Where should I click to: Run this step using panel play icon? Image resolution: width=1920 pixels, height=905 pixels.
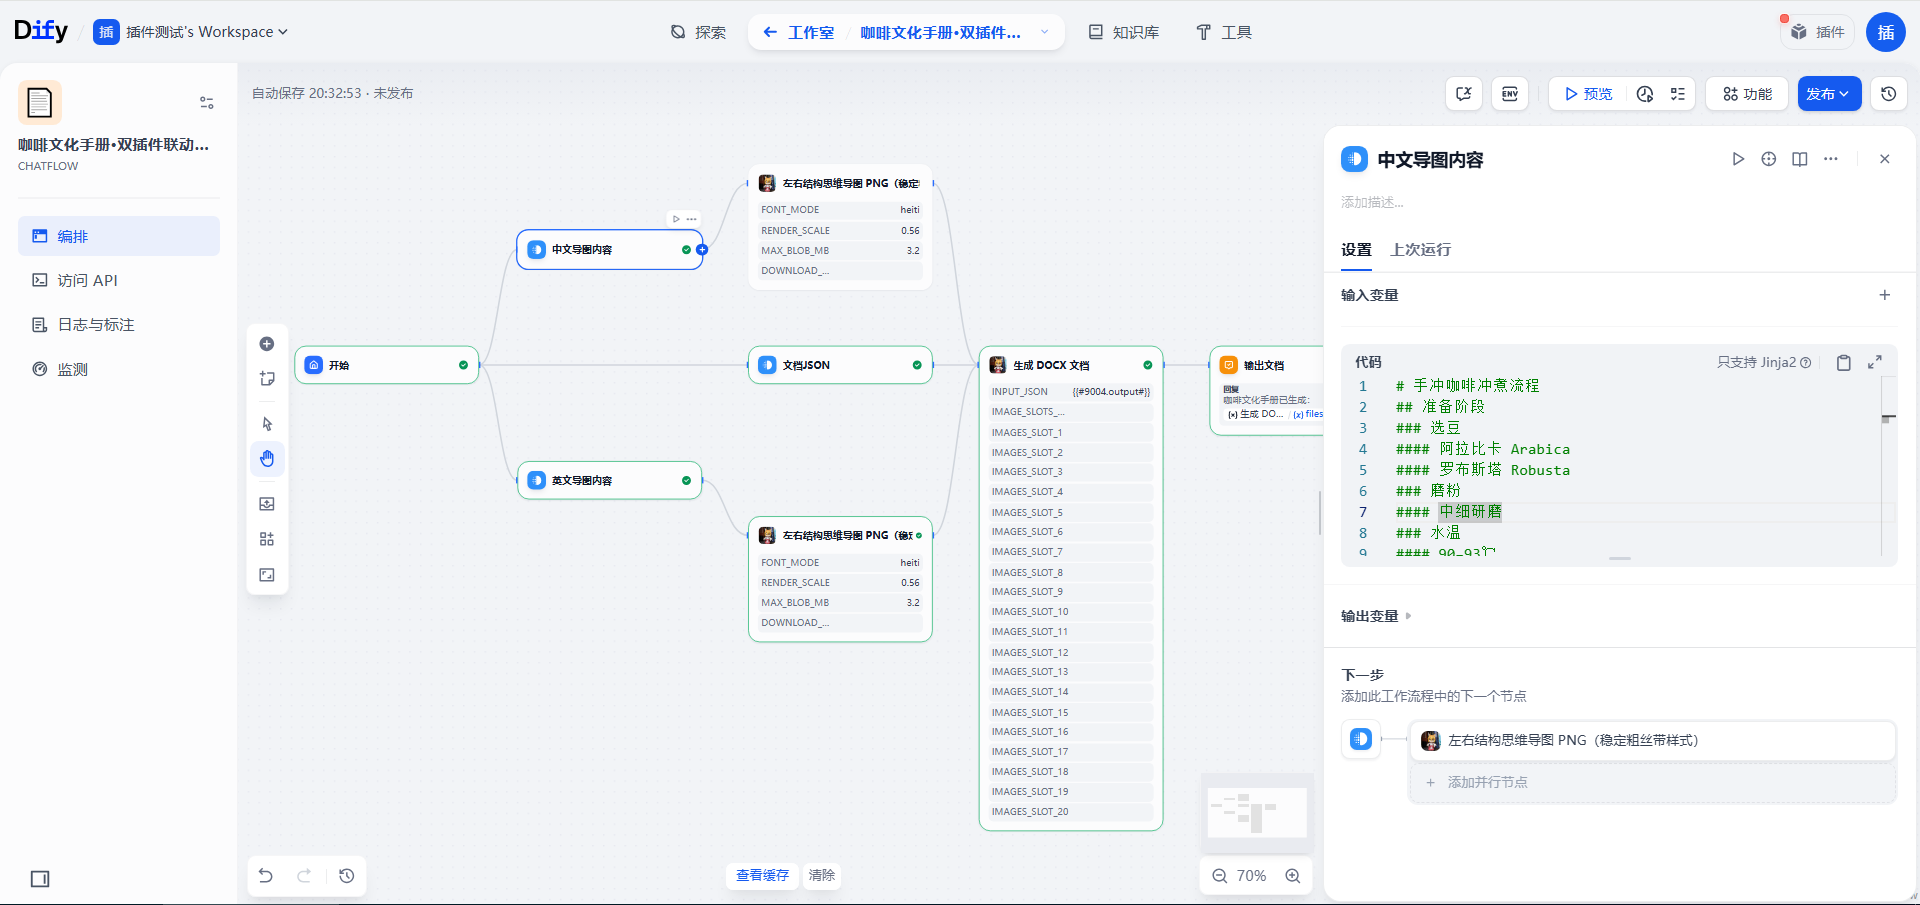pos(1738,159)
